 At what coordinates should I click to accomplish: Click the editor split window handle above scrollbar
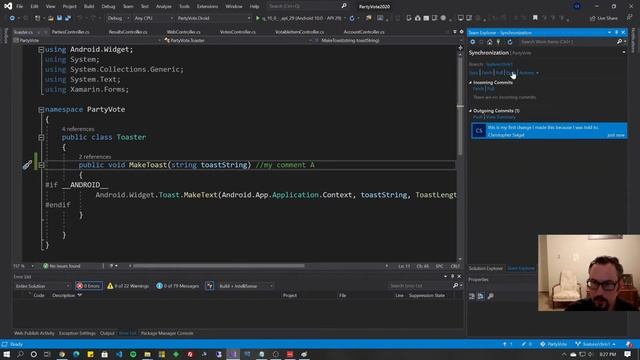[x=460, y=48]
